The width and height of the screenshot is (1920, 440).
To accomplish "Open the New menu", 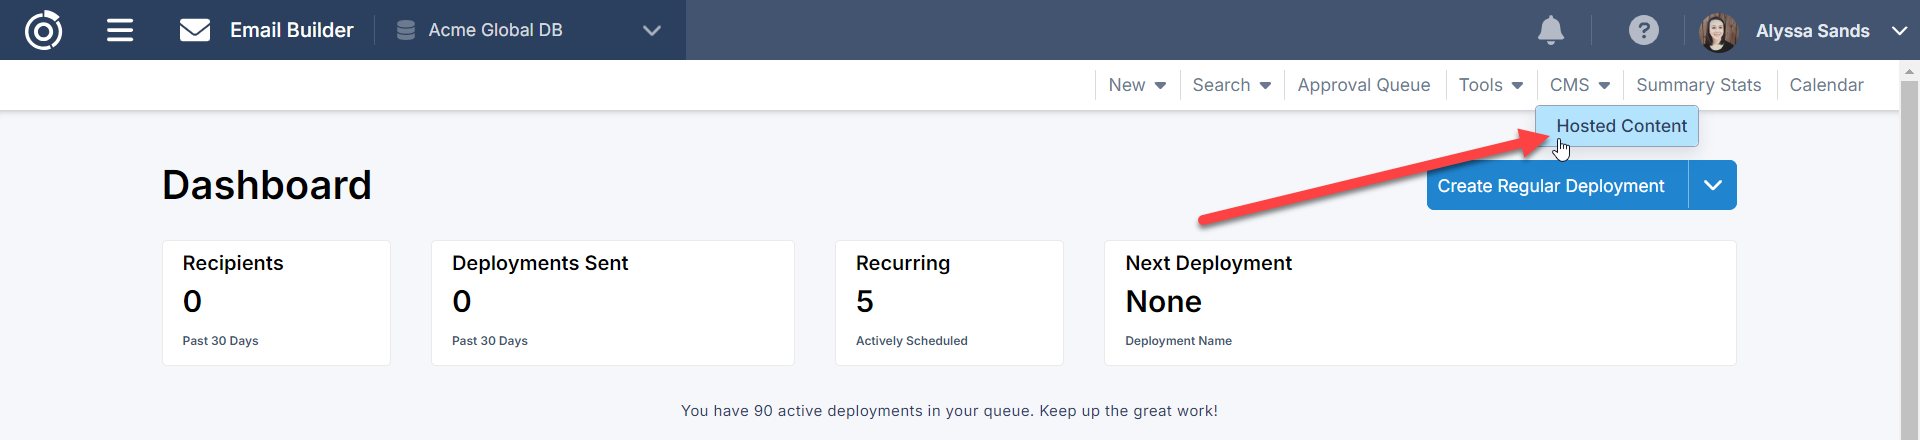I will click(x=1137, y=85).
